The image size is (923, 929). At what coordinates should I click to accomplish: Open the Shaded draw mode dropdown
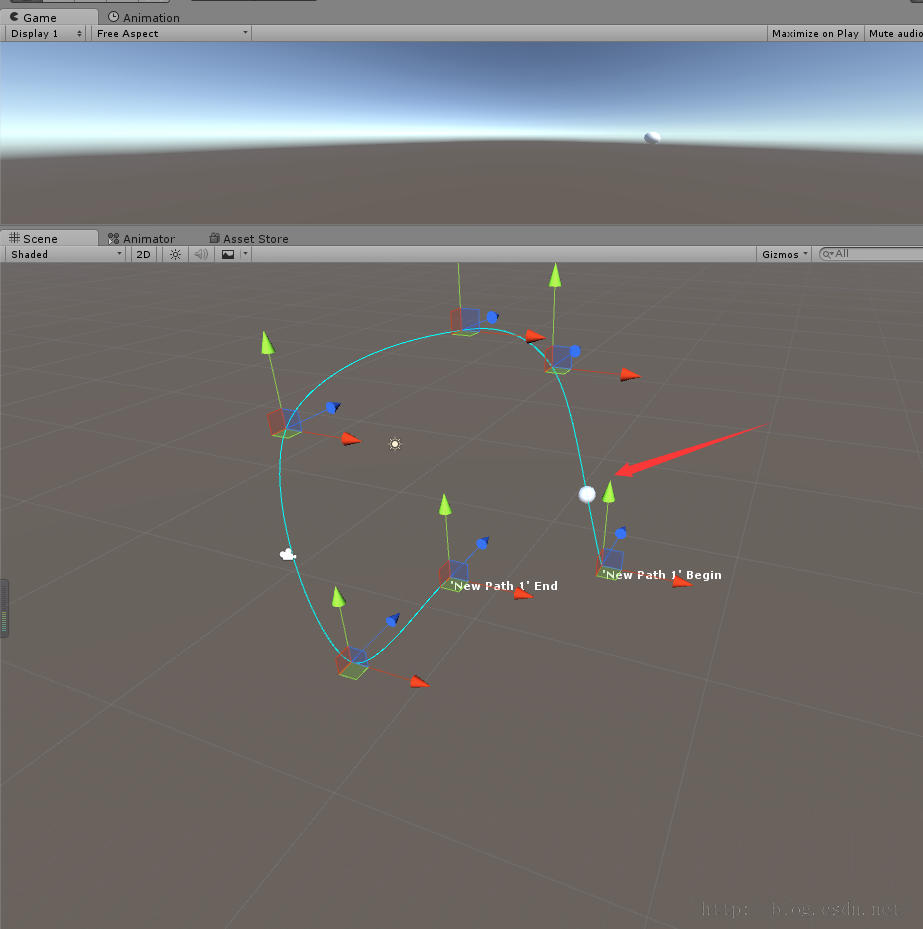(66, 254)
